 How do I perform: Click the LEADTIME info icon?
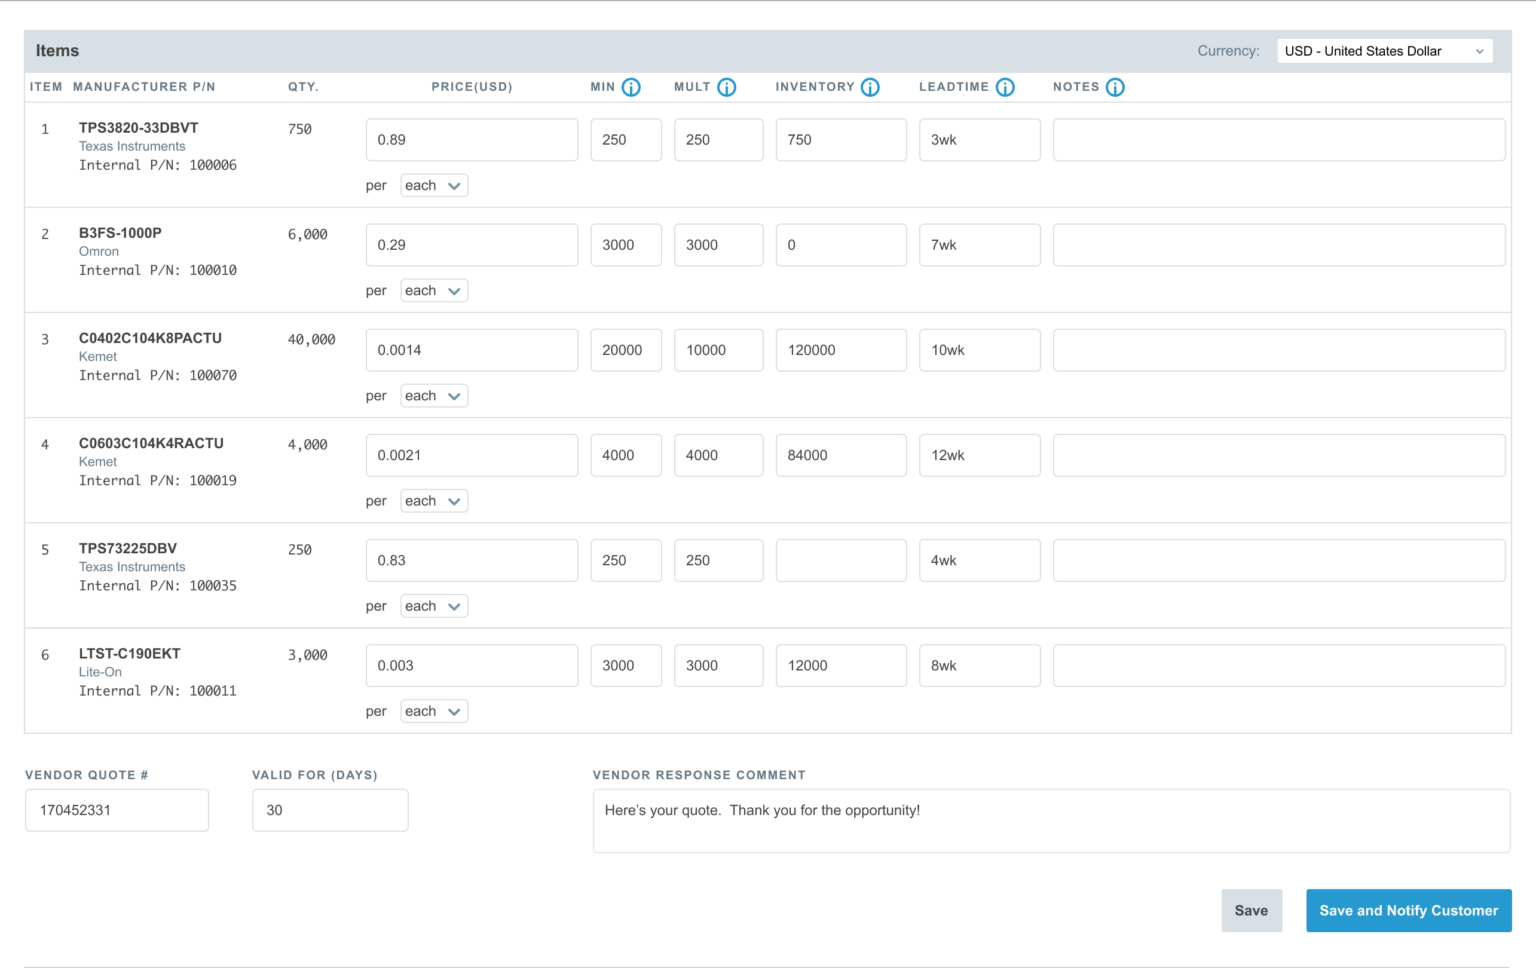point(1005,87)
